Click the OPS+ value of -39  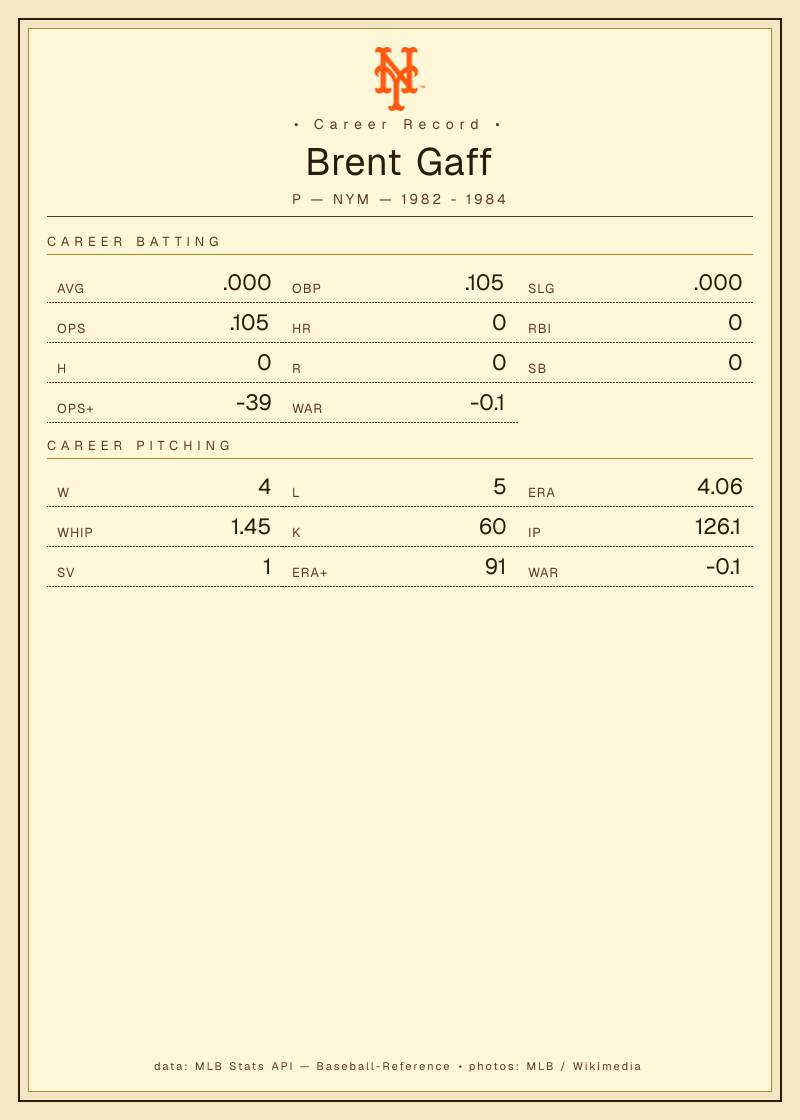(254, 402)
